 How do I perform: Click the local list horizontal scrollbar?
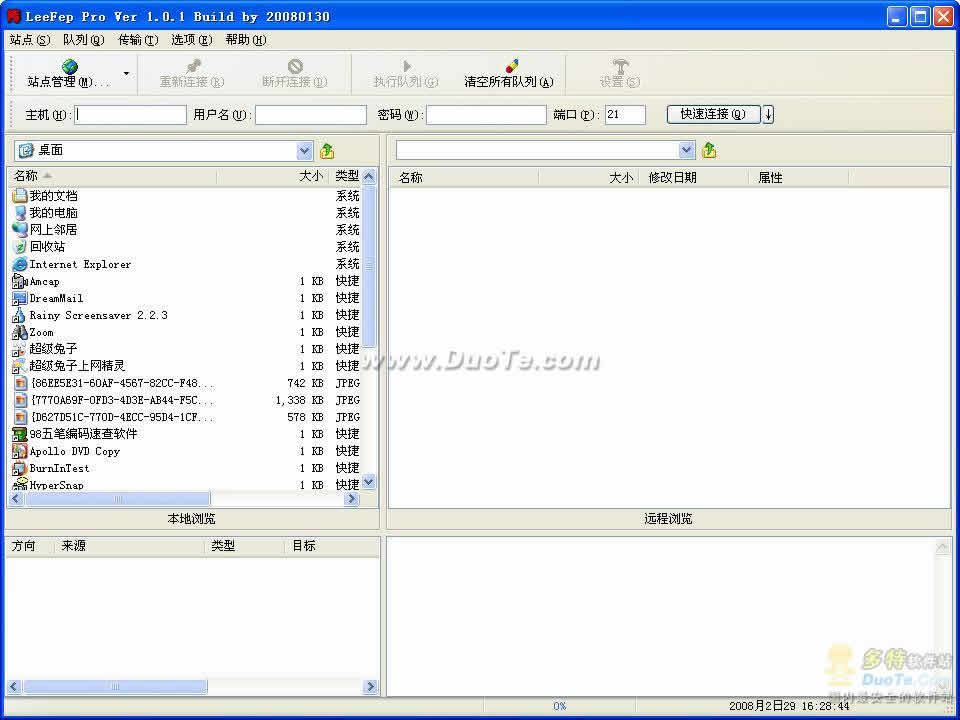tap(184, 499)
